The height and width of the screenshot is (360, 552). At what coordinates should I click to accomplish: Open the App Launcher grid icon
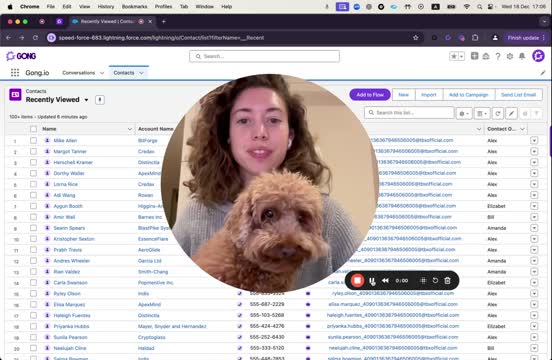pyautogui.click(x=15, y=73)
